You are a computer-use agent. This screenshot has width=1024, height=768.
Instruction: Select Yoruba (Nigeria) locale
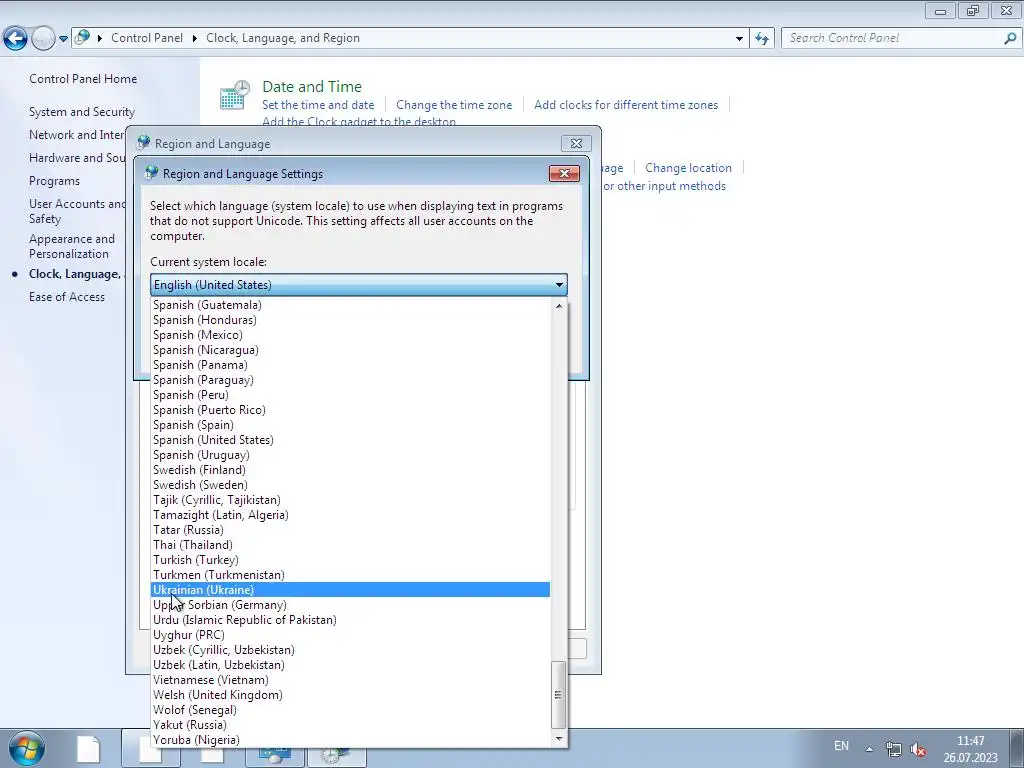pos(351,741)
